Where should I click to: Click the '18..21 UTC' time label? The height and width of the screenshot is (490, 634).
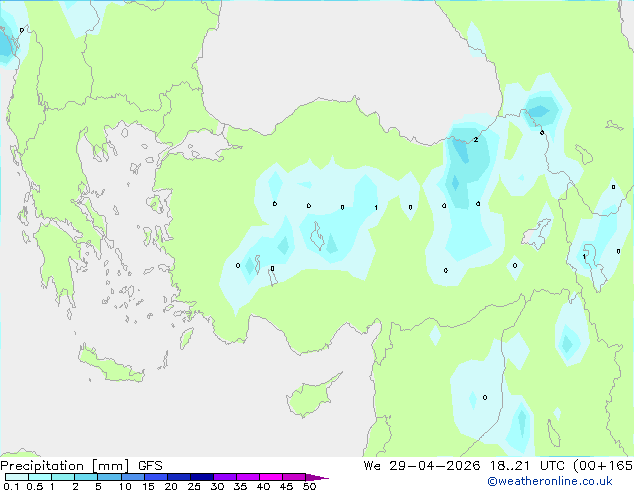click(x=526, y=466)
